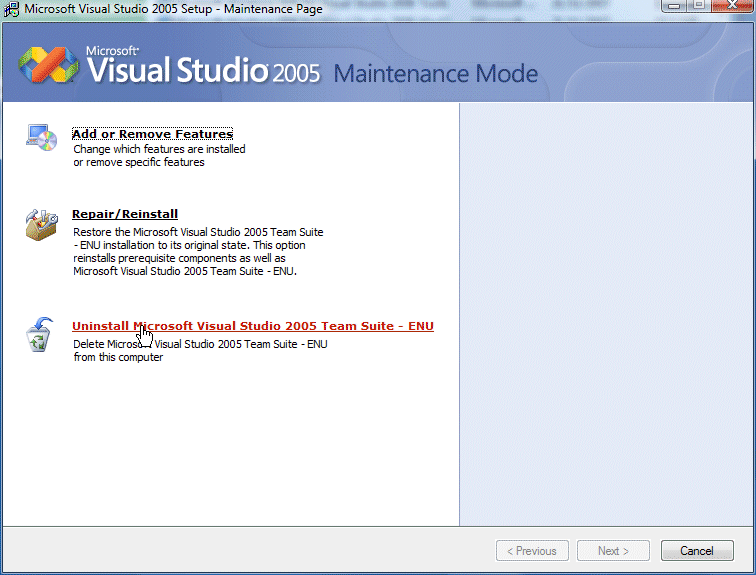The width and height of the screenshot is (756, 575).
Task: Maximize the Setup window
Action: coord(699,6)
